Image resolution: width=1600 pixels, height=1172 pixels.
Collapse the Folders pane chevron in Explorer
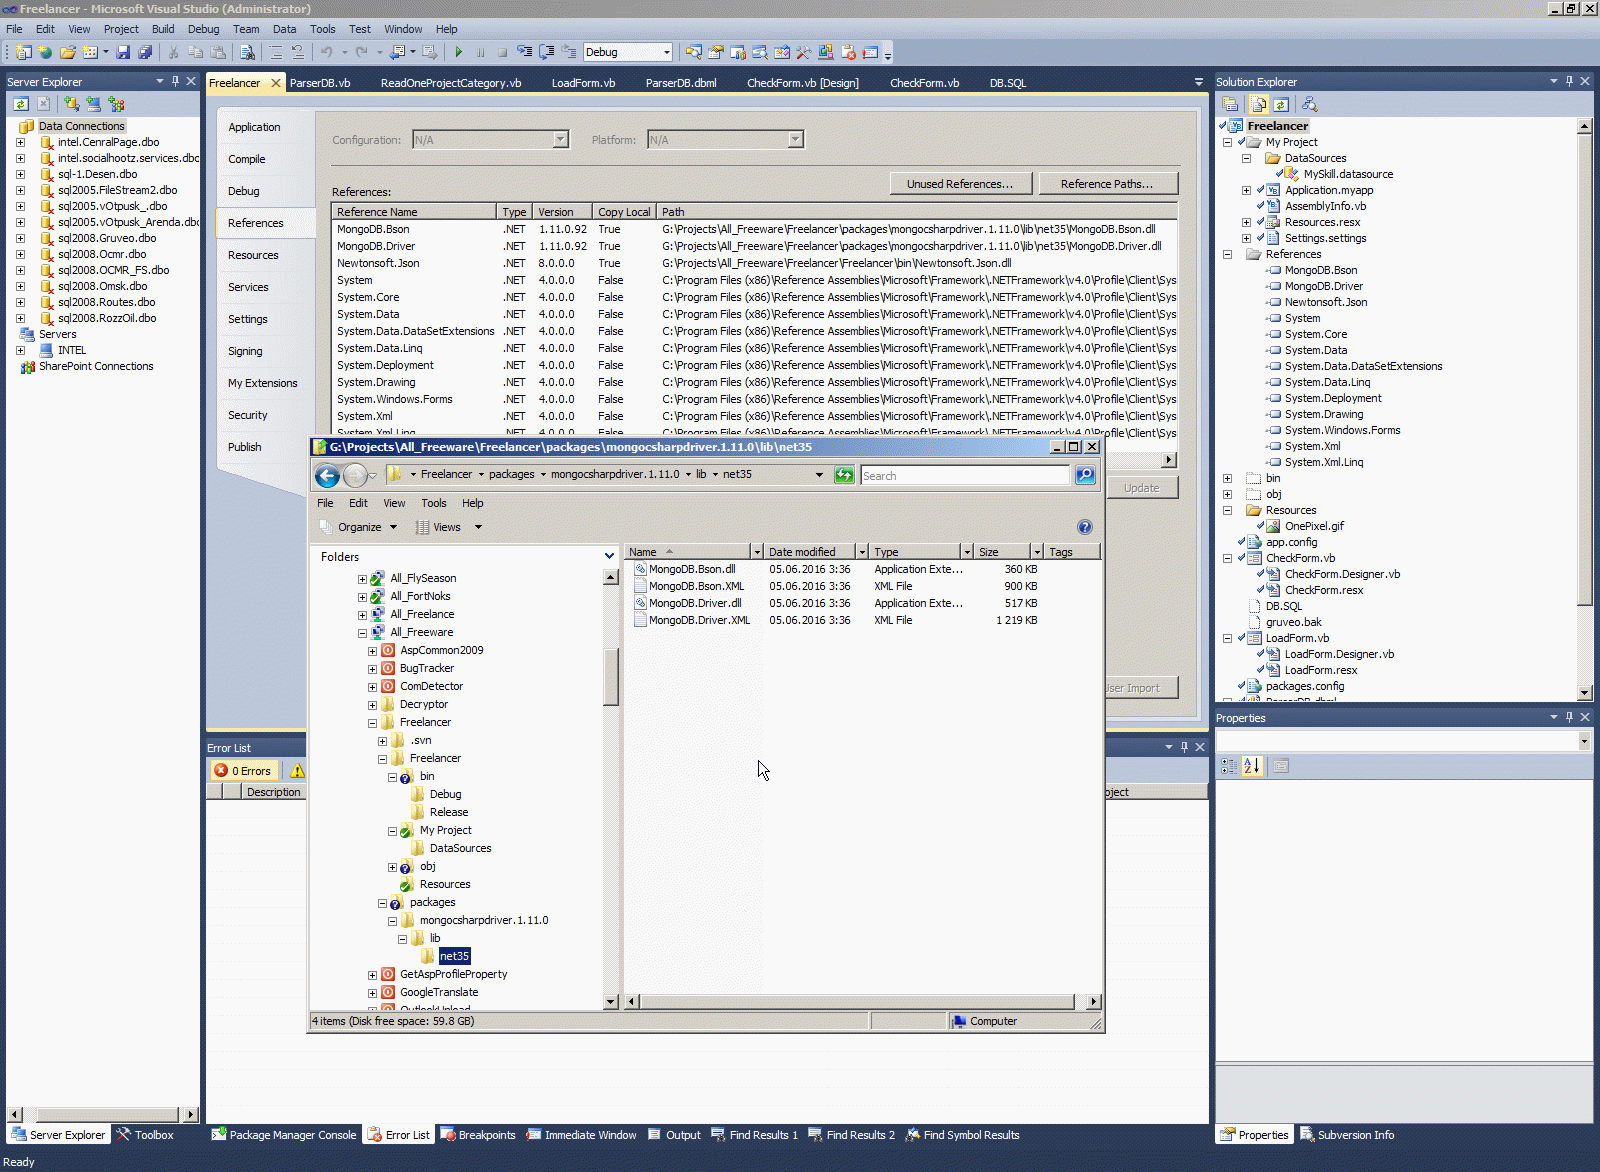coord(609,556)
